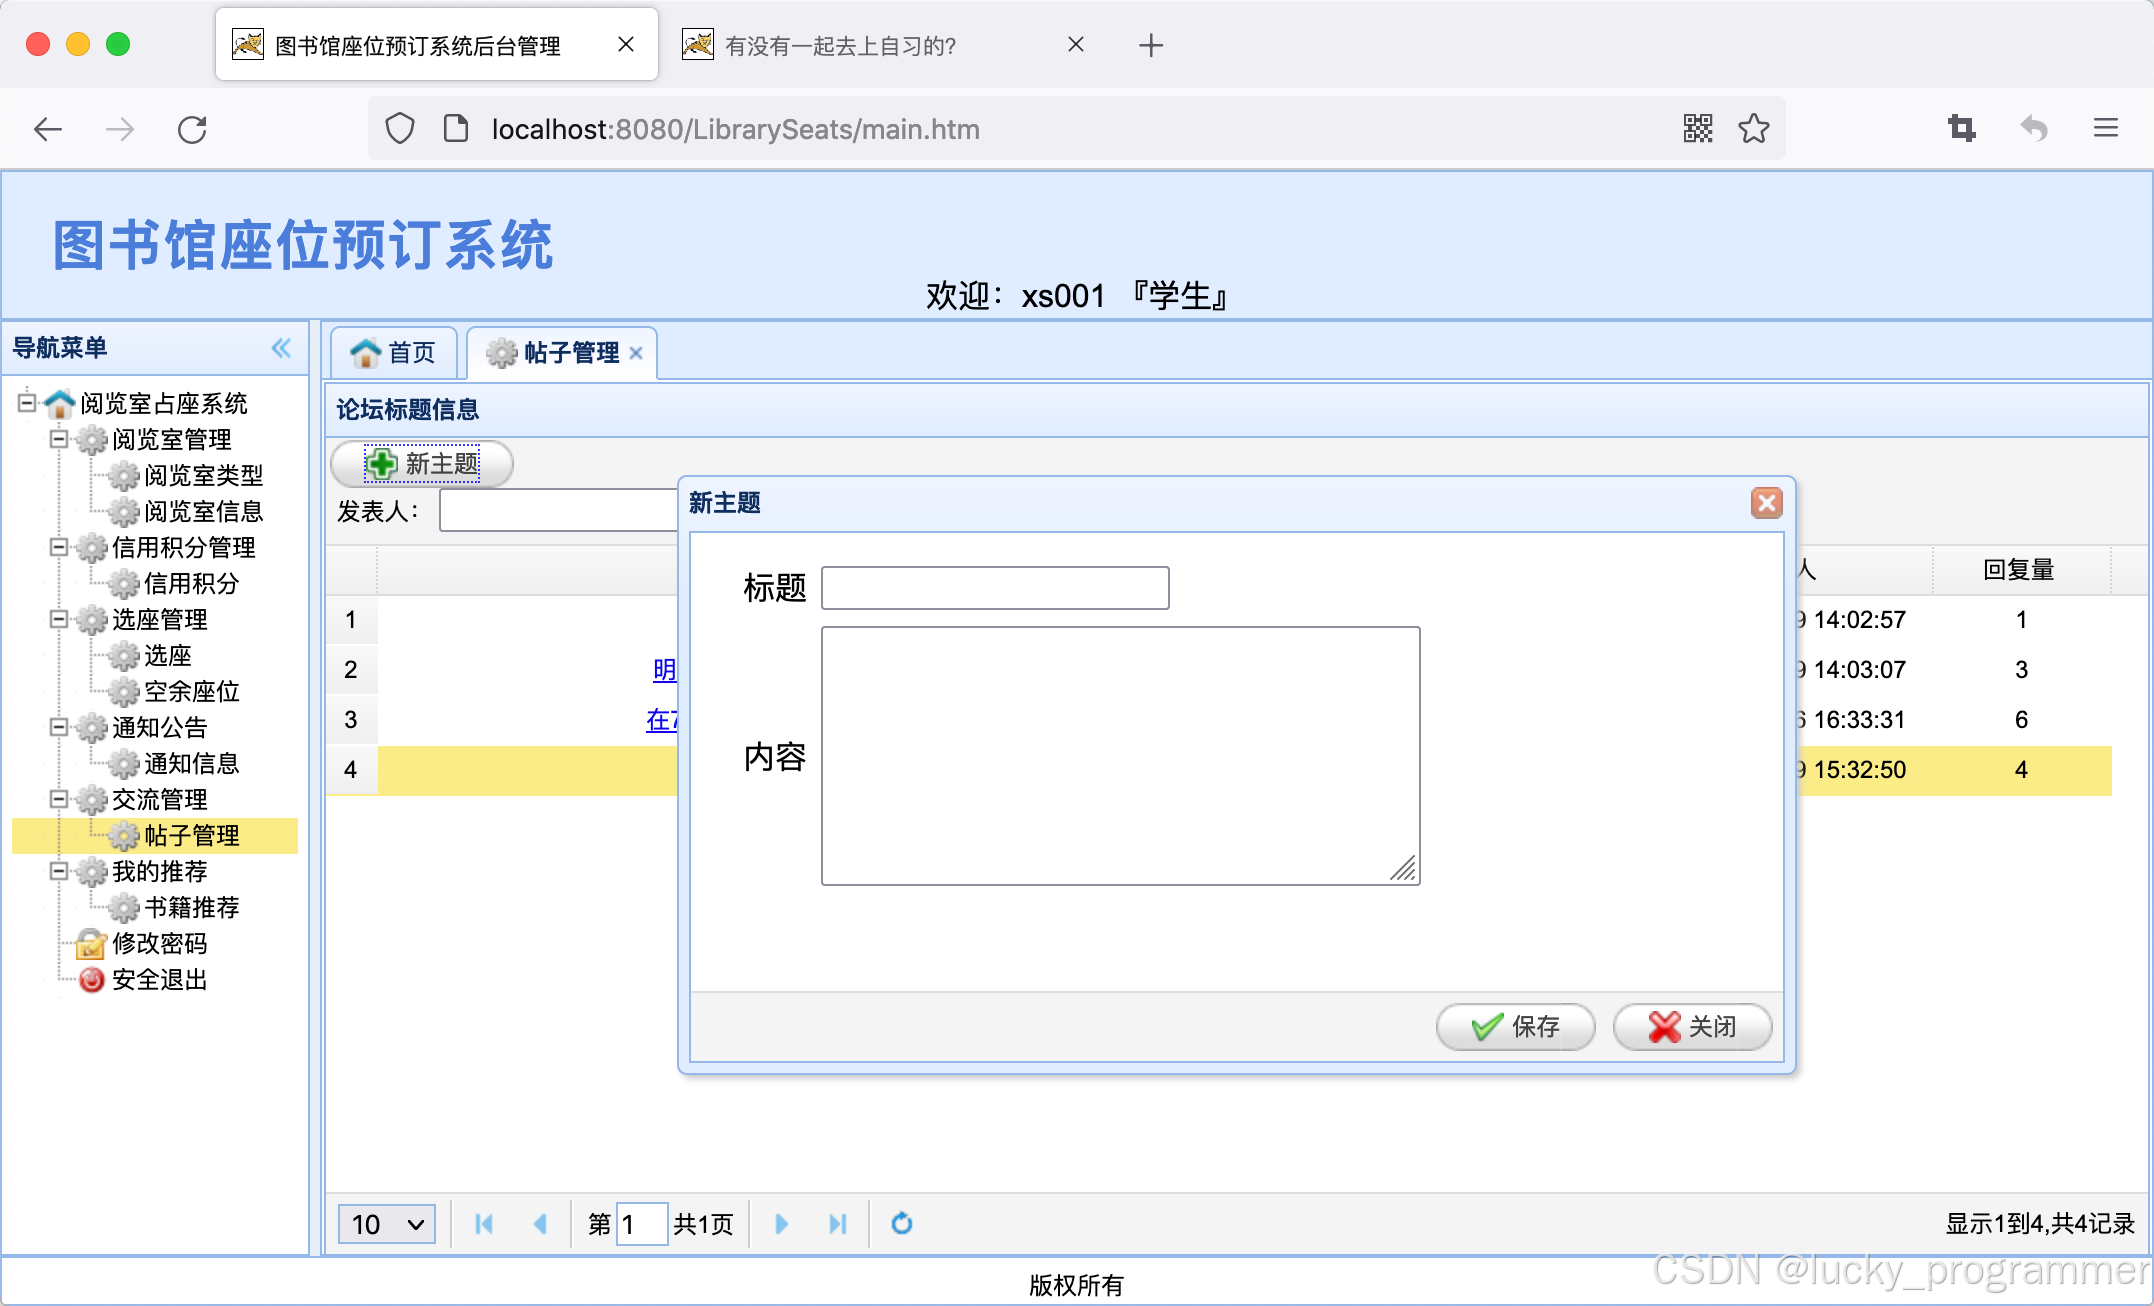Screen dimensions: 2154x1306
Task: Collapse the 选座管理 tree node
Action: [59, 618]
